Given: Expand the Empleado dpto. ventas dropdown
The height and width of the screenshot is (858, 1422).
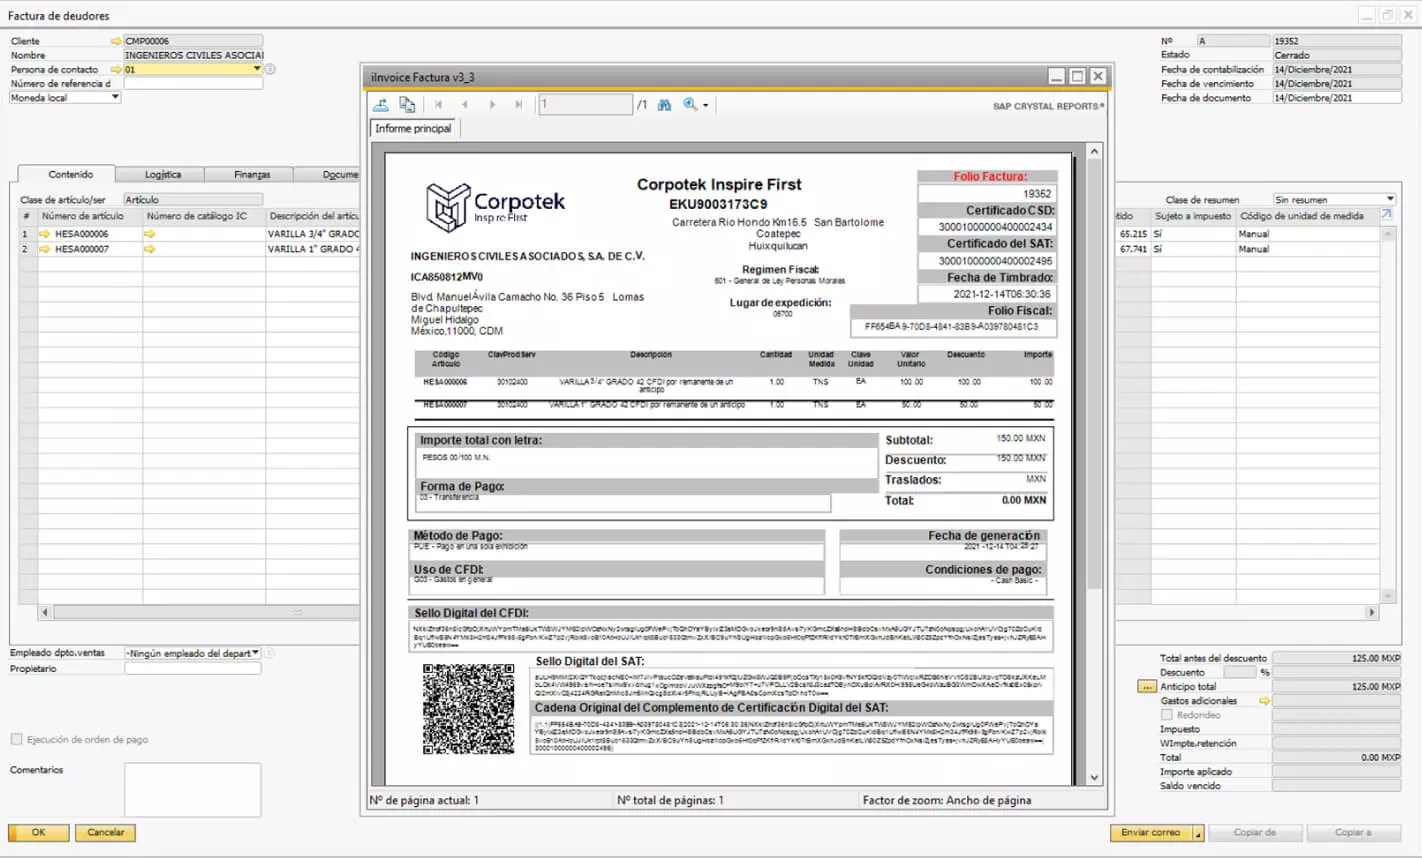Looking at the screenshot, I should [256, 653].
